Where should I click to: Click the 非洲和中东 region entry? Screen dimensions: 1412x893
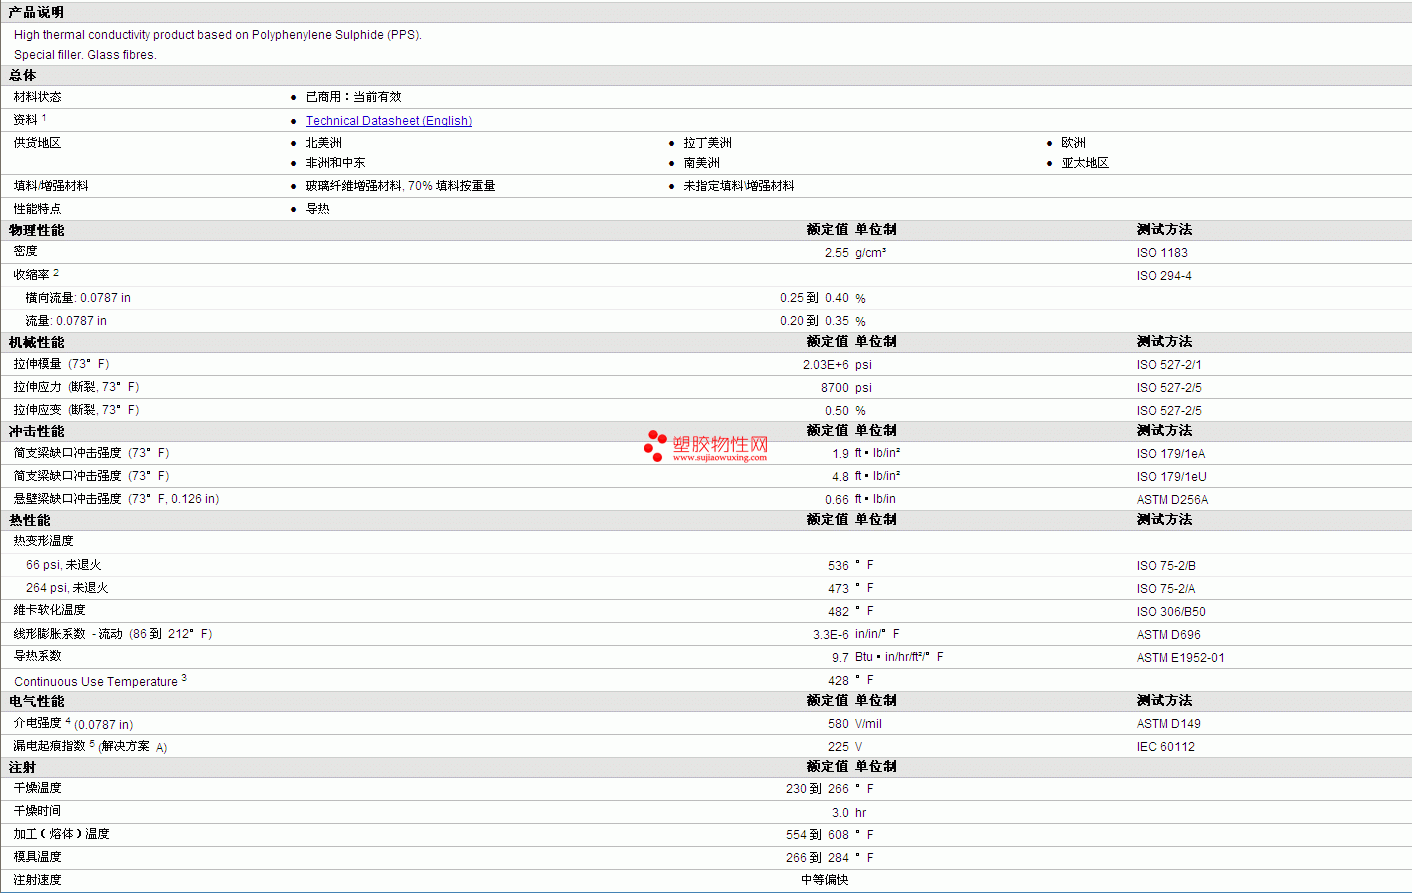pyautogui.click(x=335, y=163)
